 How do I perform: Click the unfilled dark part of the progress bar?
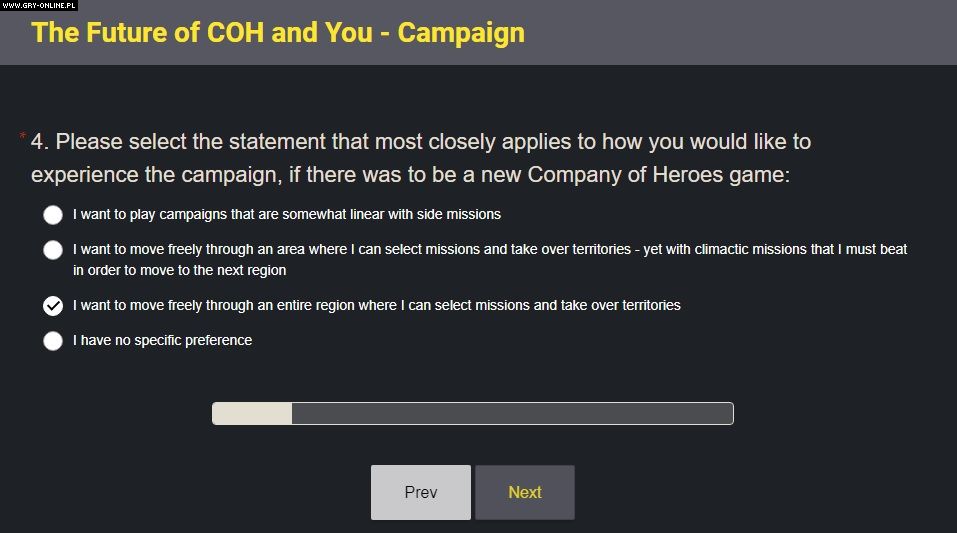pos(512,413)
